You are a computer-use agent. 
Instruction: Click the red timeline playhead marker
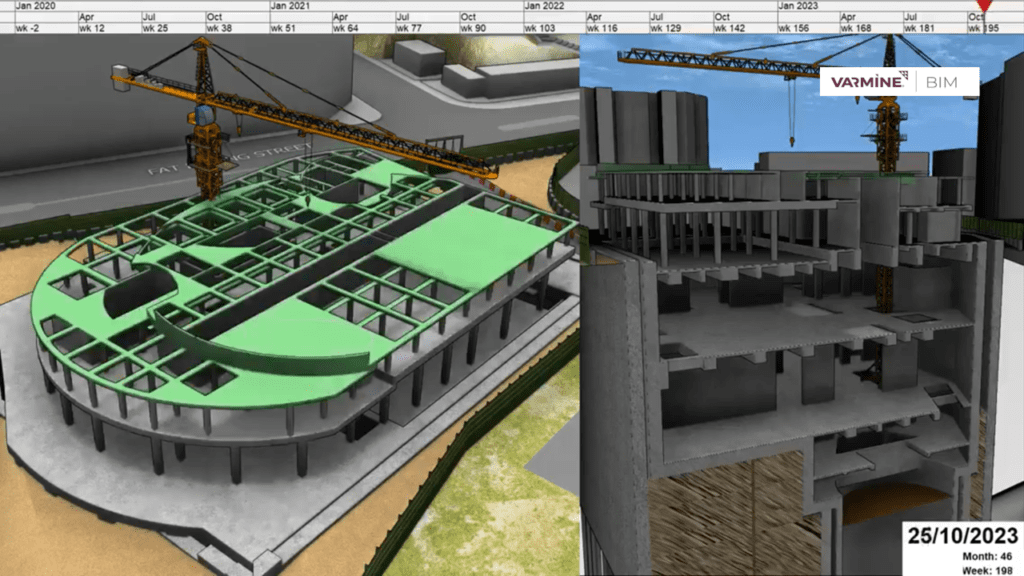click(984, 7)
